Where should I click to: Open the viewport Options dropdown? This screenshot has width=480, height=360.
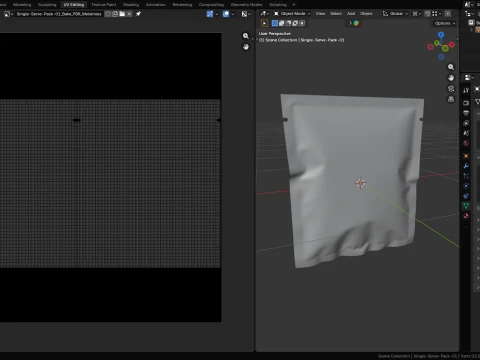[x=445, y=23]
